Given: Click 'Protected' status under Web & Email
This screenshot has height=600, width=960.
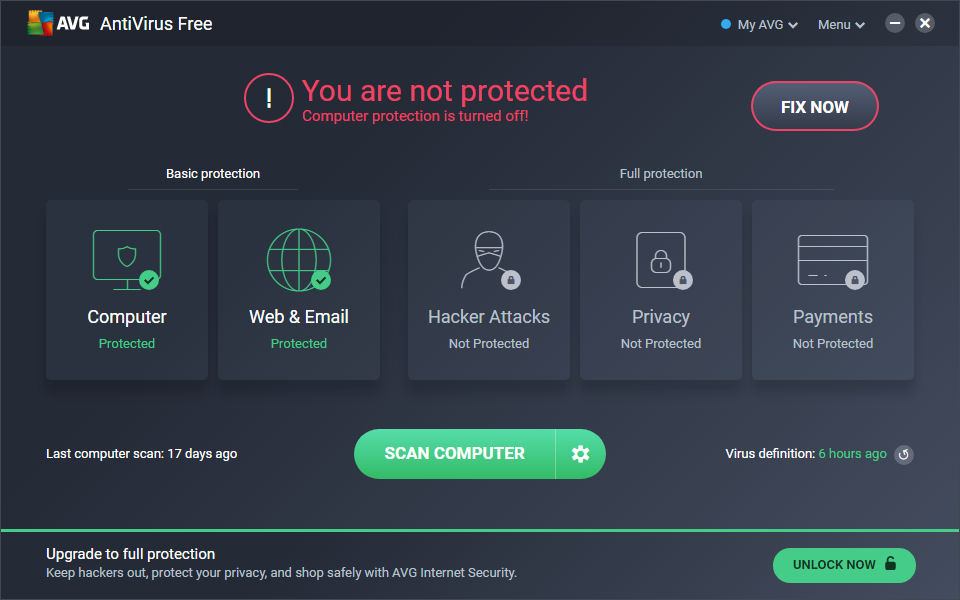Looking at the screenshot, I should [299, 343].
